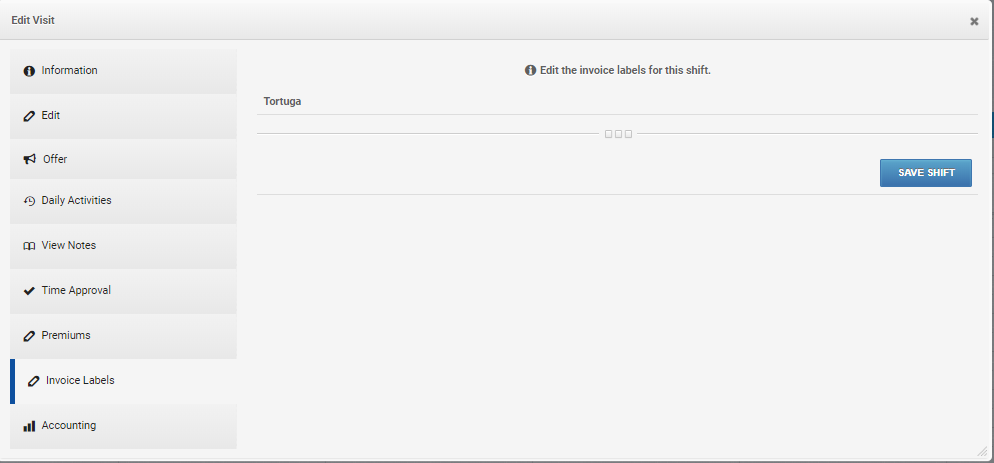Click the resize grip in the dialog corner
Viewport: 994px width, 463px height.
tap(981, 450)
